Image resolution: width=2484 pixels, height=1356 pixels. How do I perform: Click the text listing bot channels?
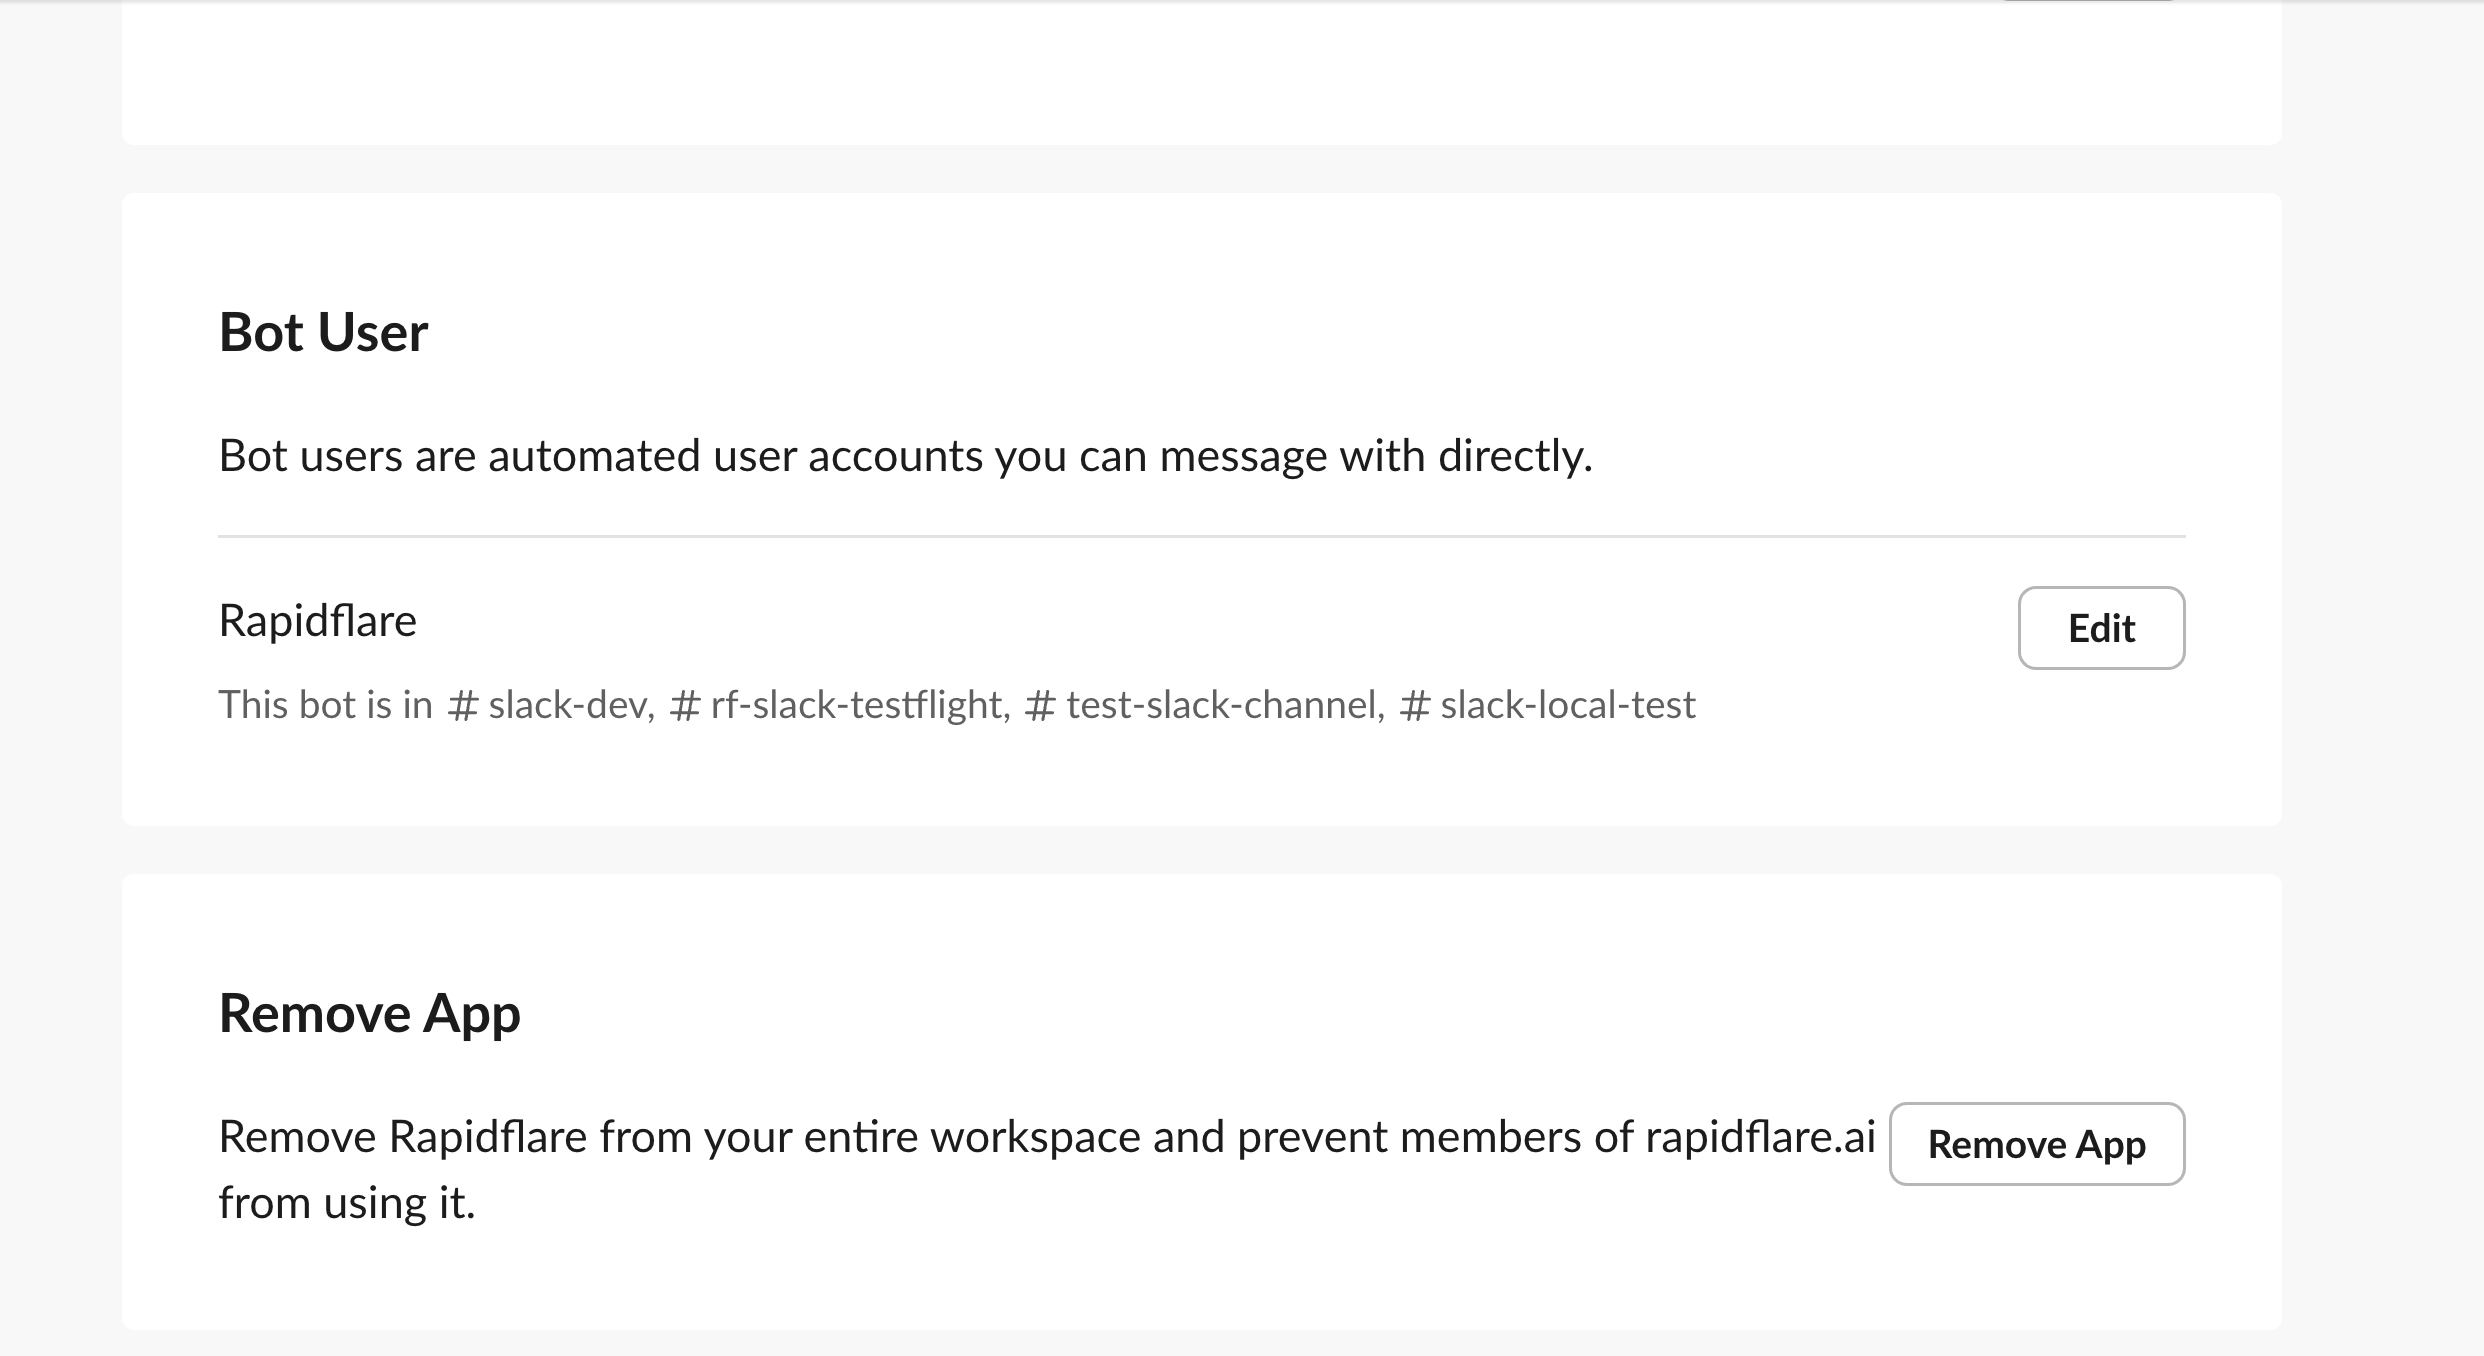957,704
